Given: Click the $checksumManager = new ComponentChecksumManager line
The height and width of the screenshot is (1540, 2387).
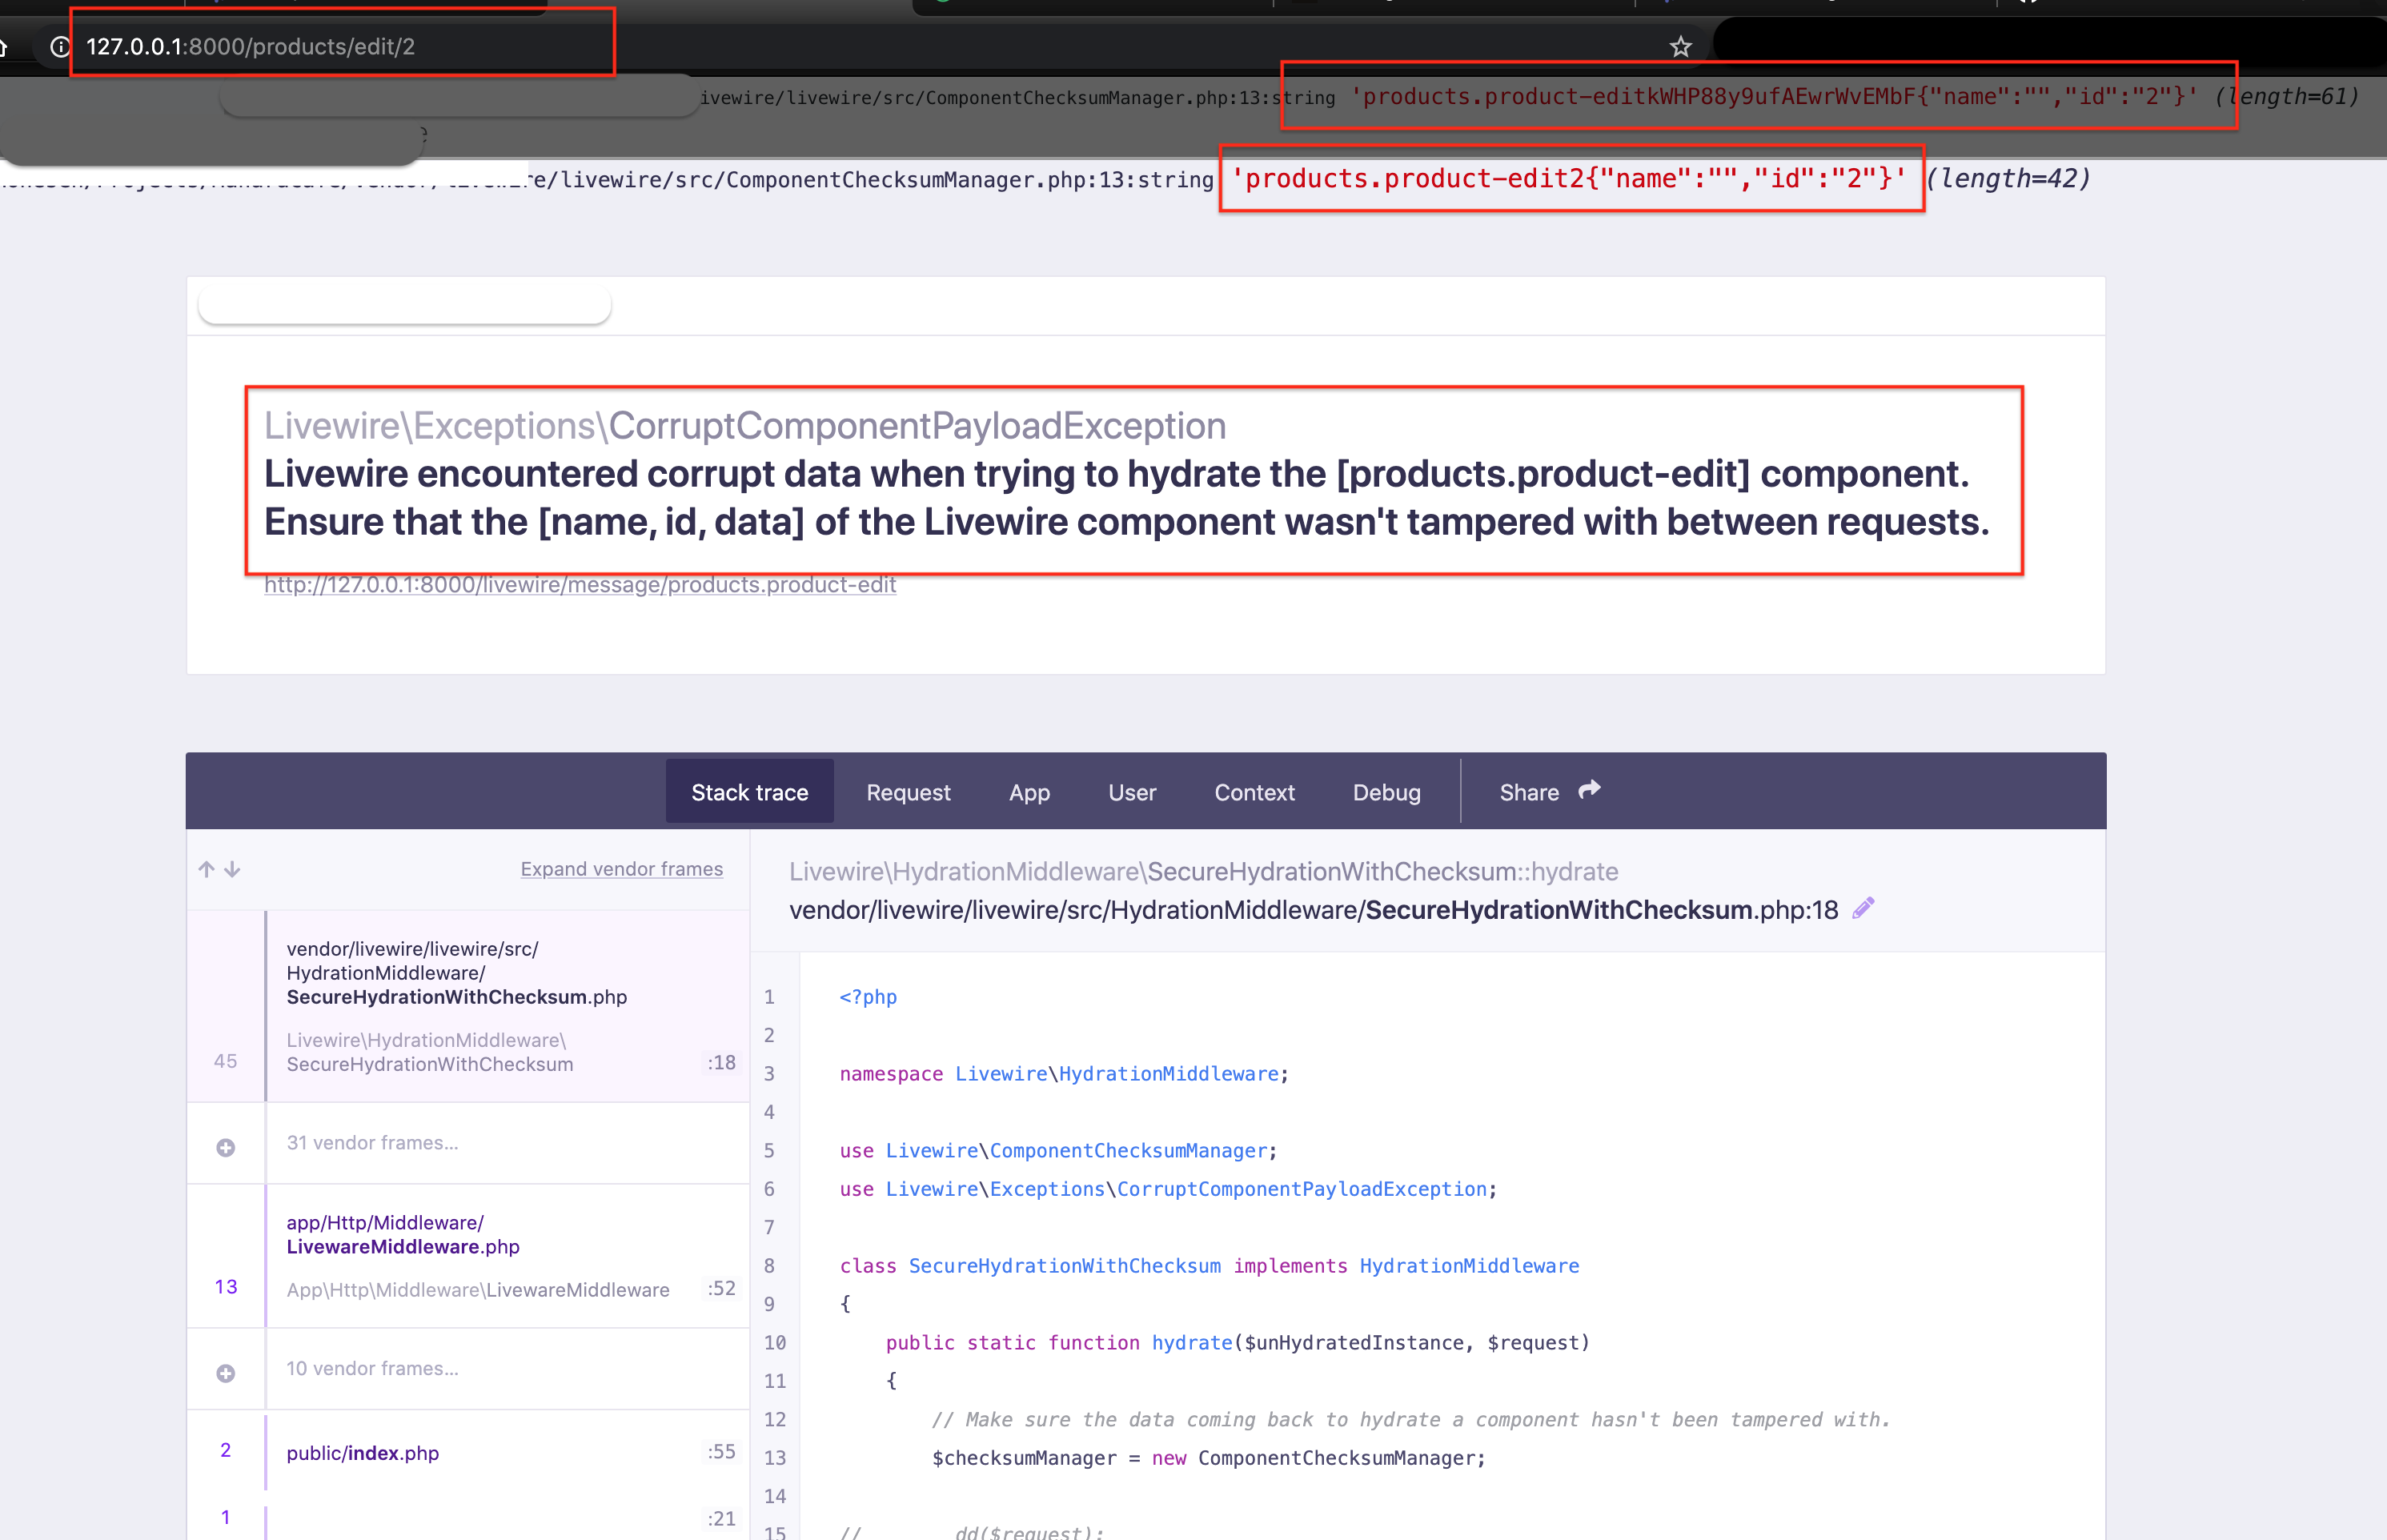Looking at the screenshot, I should click(1208, 1458).
